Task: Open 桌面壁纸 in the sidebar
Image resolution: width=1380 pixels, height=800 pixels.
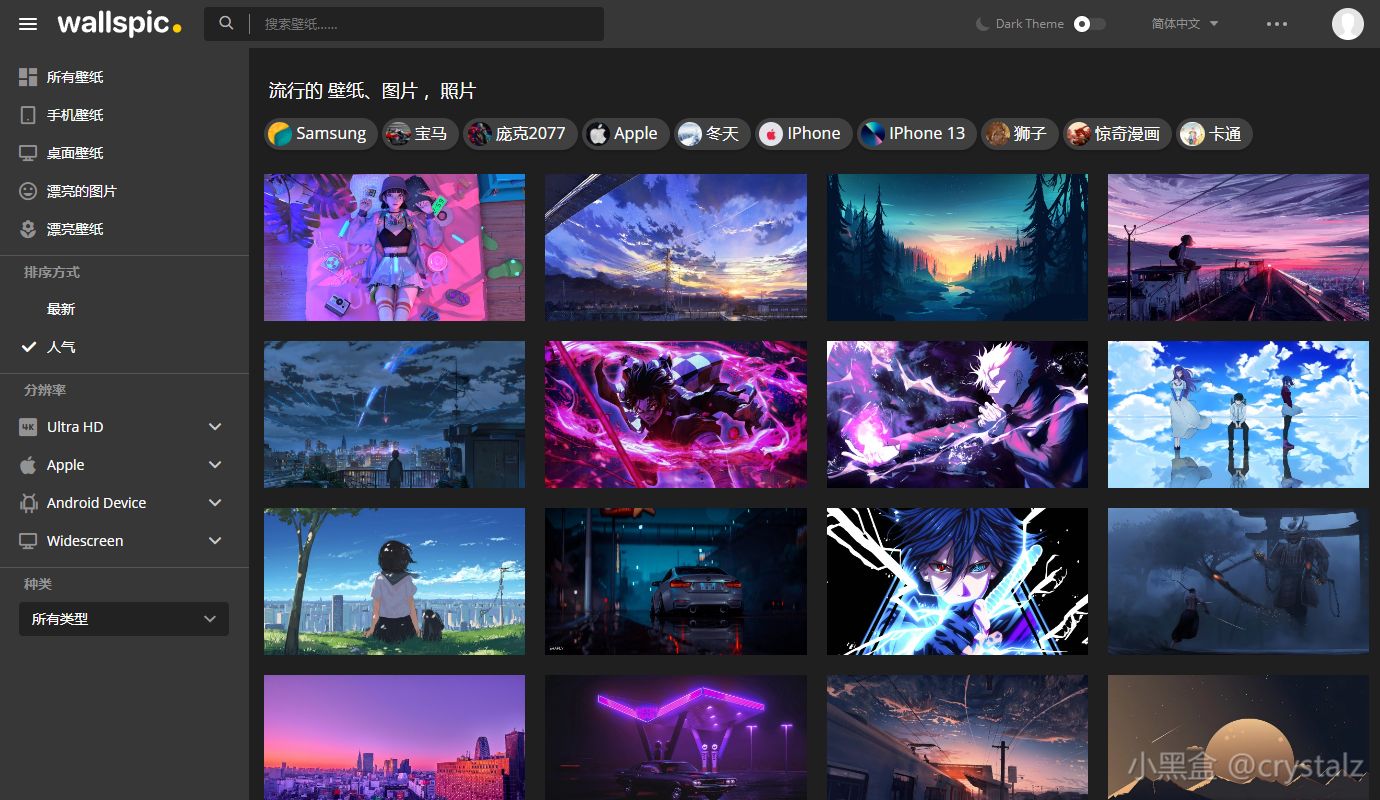Action: point(75,153)
